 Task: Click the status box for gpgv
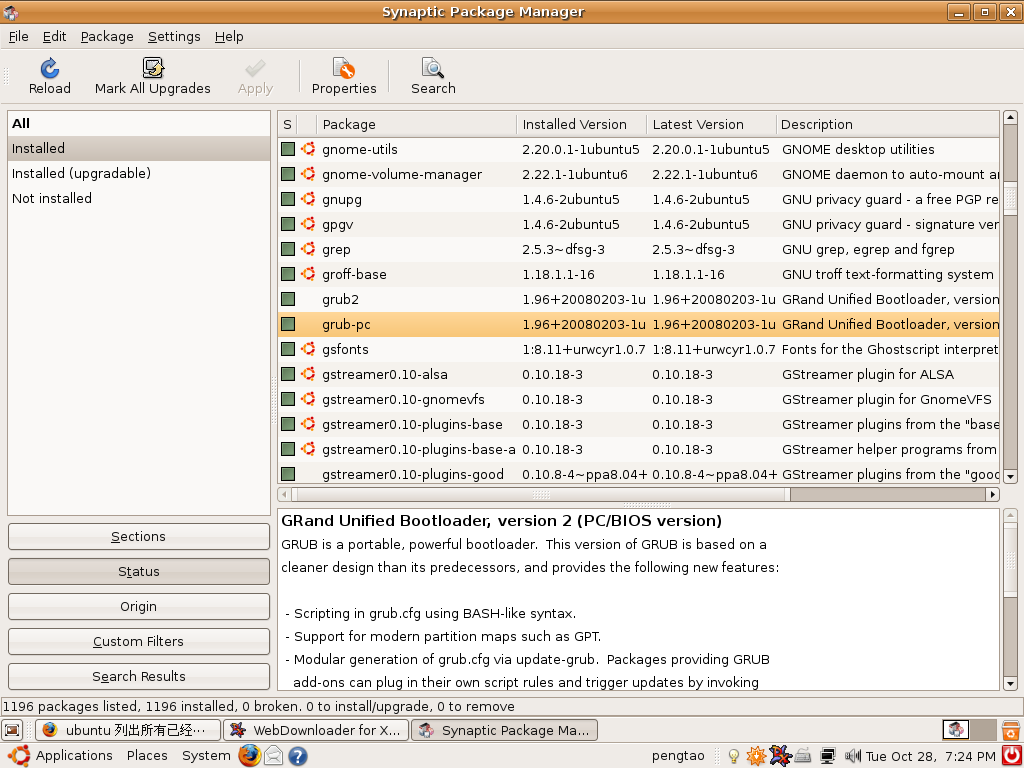click(288, 224)
